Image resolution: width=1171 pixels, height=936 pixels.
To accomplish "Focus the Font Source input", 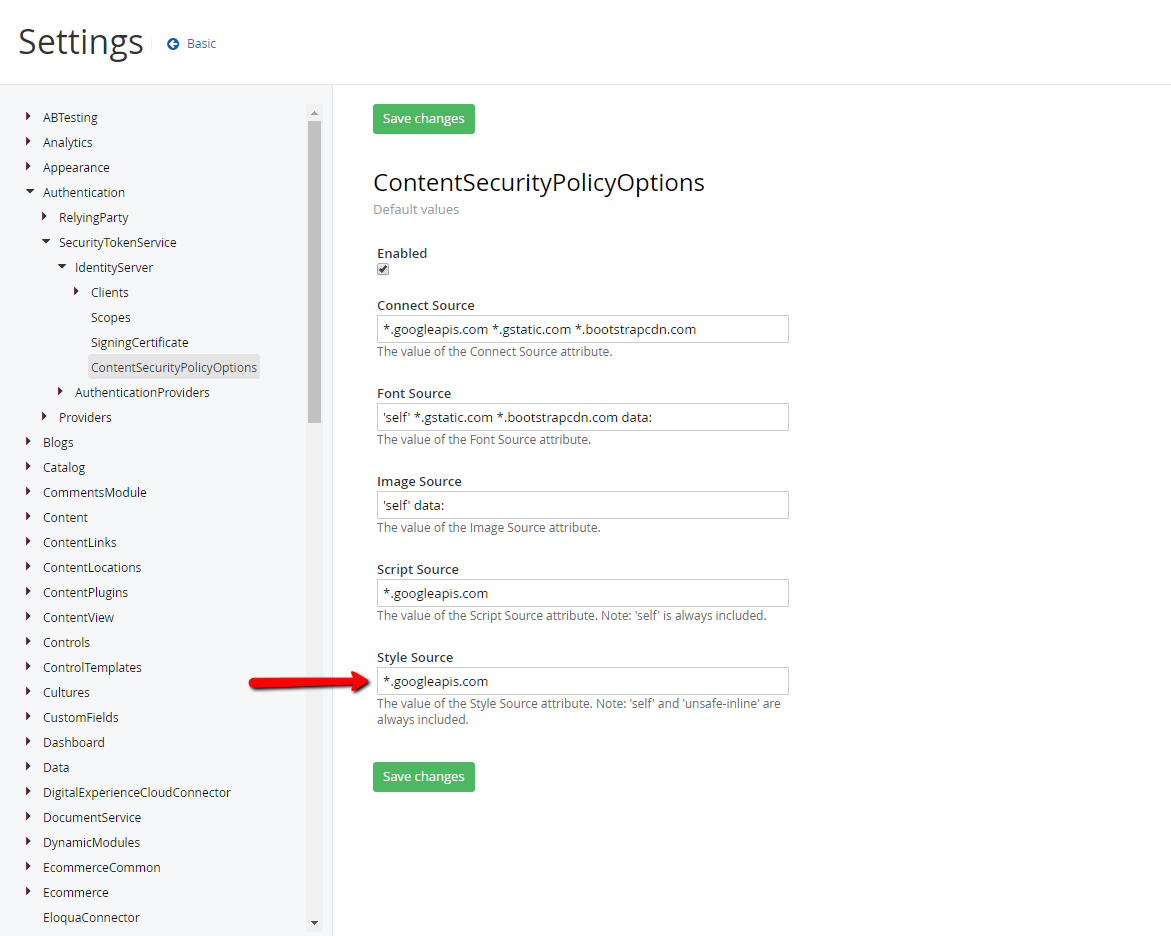I will pyautogui.click(x=583, y=418).
